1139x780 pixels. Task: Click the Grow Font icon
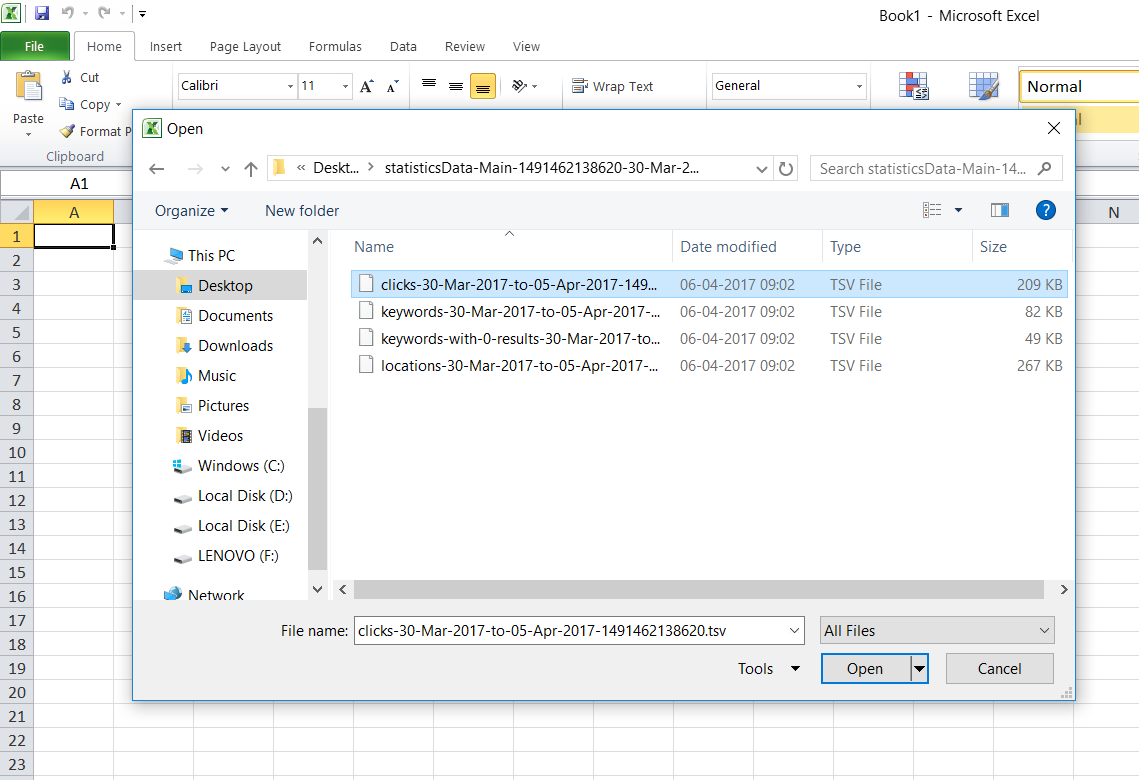368,86
